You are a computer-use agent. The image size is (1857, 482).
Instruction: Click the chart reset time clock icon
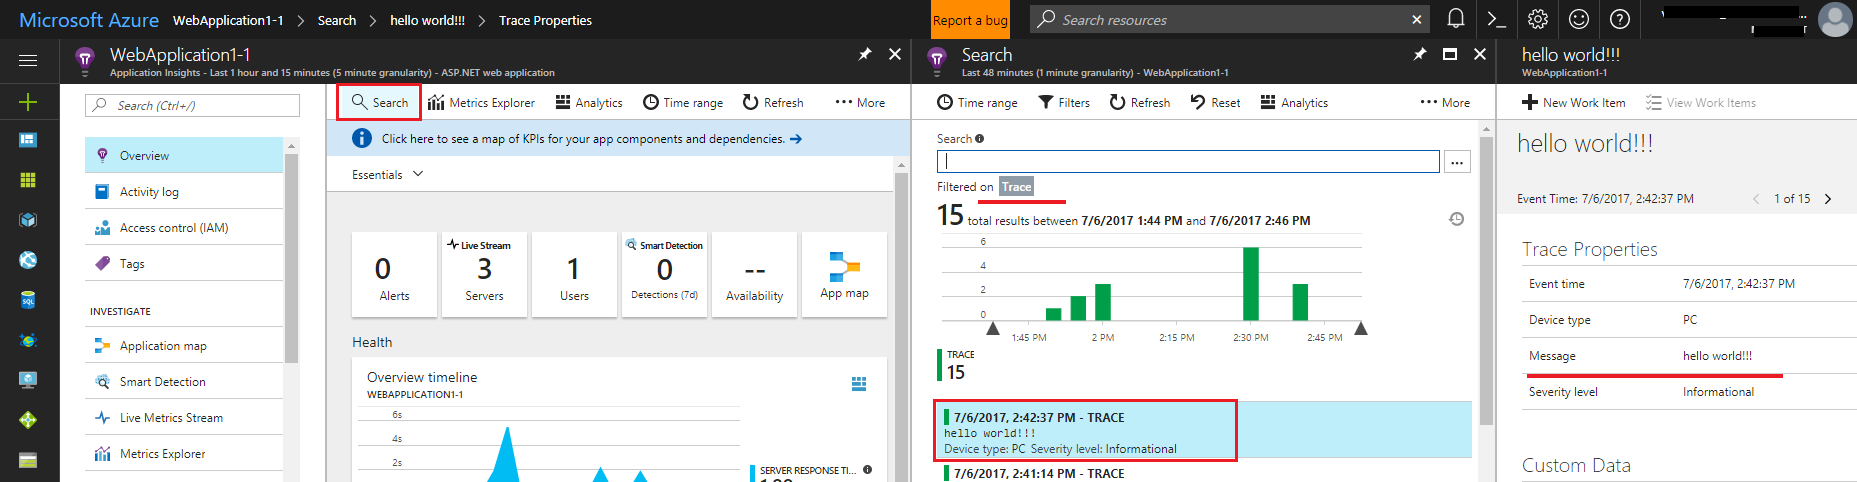coord(1457,219)
